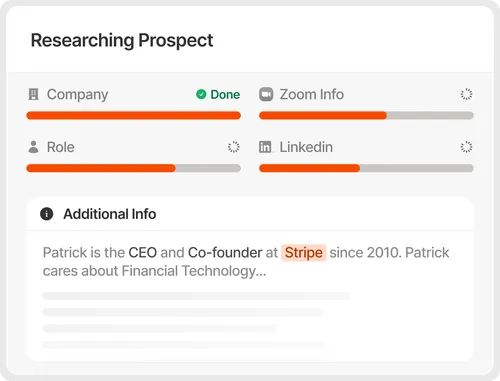The width and height of the screenshot is (500, 381).
Task: Click the highlighted Stripe tag
Action: point(304,253)
